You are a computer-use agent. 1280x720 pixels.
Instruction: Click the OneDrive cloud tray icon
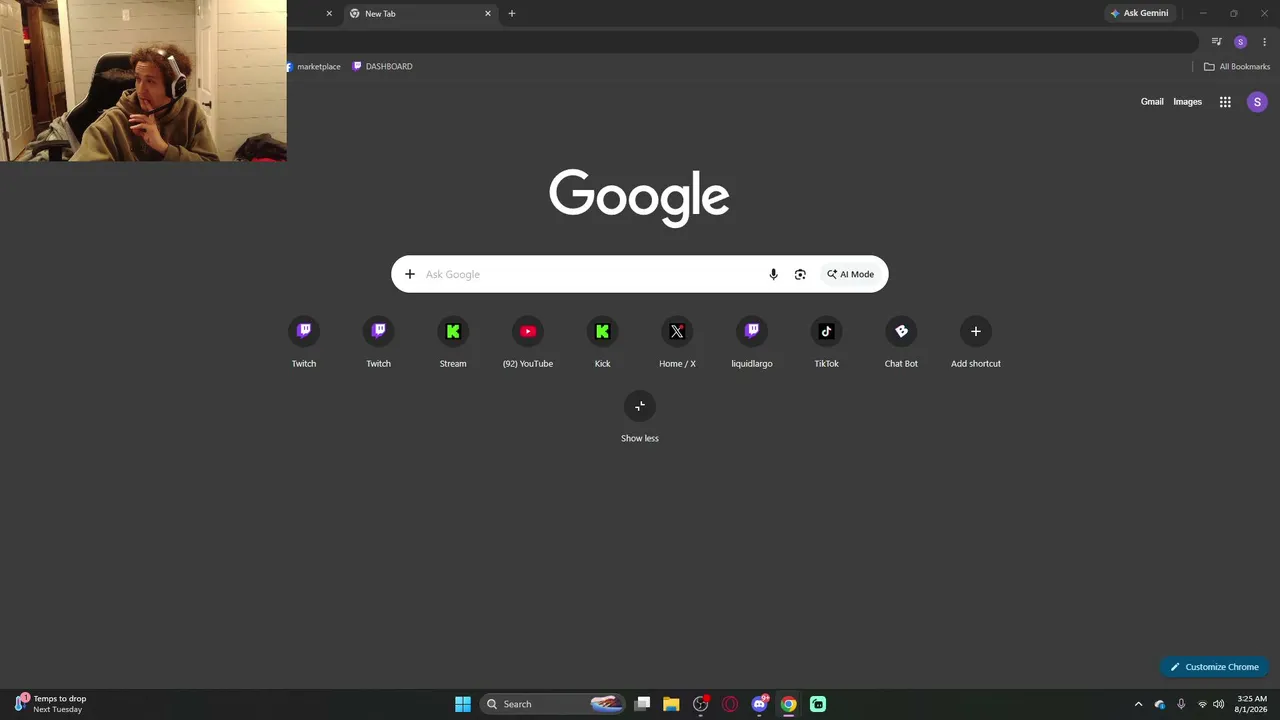click(x=1160, y=704)
